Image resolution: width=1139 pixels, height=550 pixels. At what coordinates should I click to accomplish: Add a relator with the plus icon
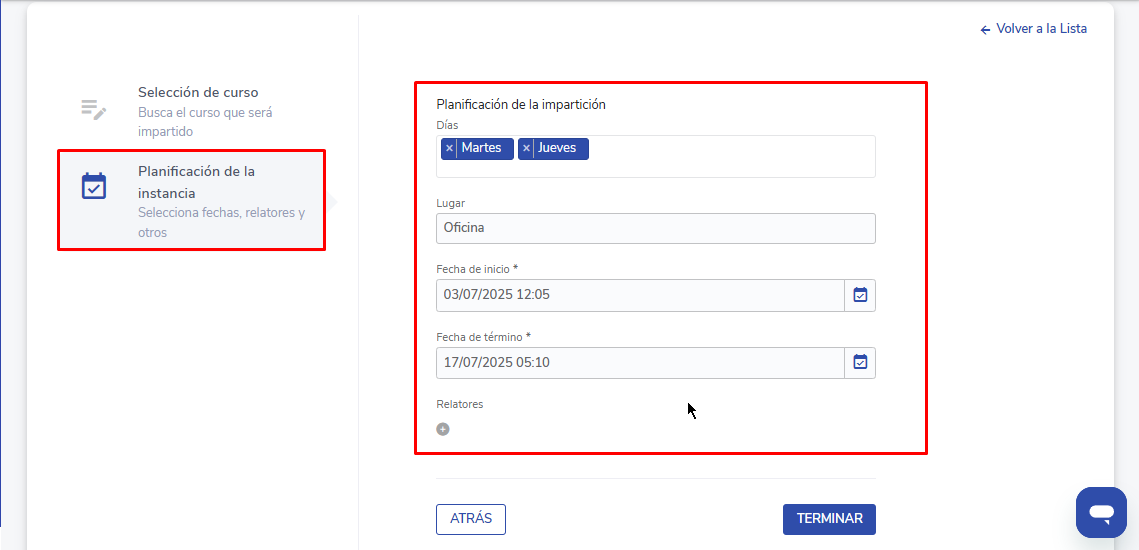pyautogui.click(x=443, y=429)
